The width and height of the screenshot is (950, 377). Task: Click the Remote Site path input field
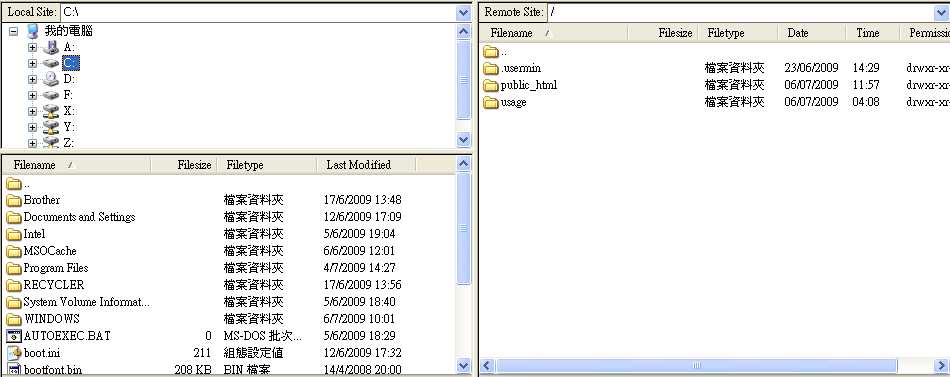coord(740,12)
